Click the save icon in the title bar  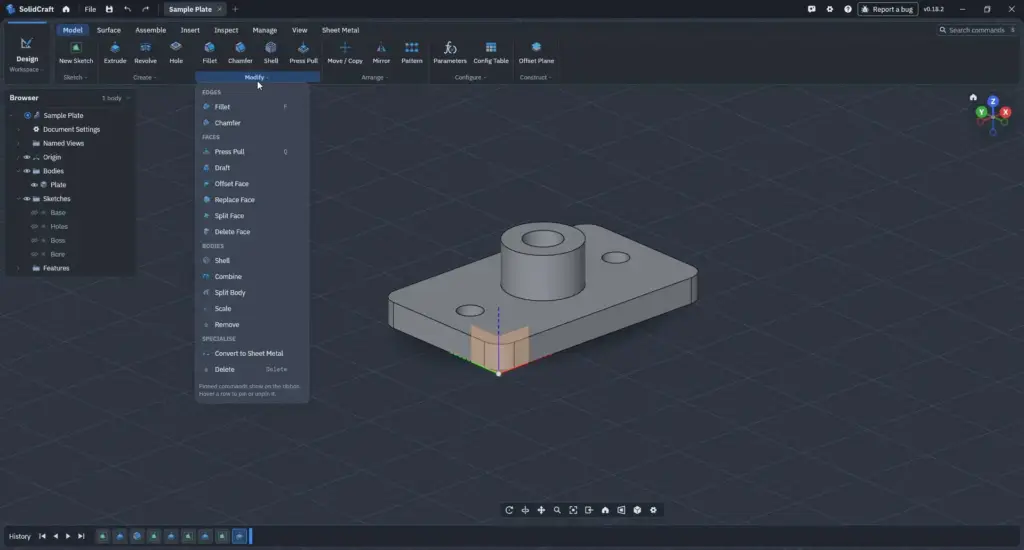(x=109, y=9)
